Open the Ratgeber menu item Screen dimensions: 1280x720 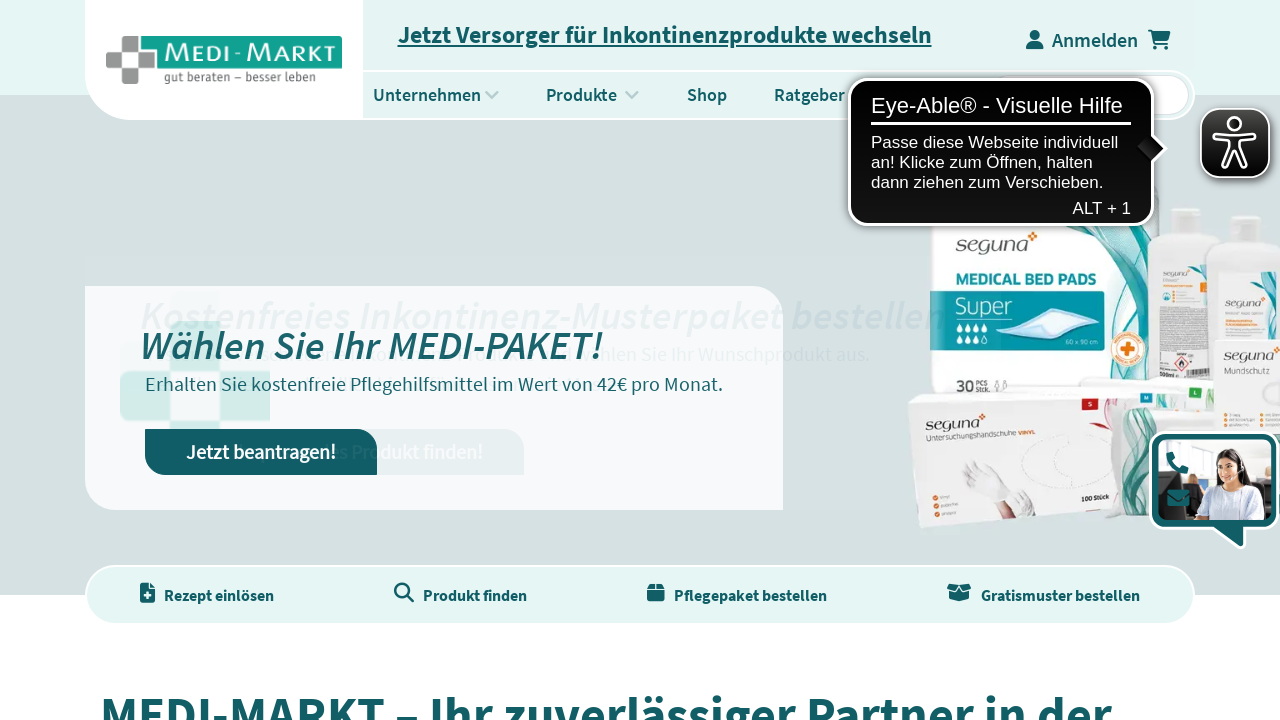809,95
